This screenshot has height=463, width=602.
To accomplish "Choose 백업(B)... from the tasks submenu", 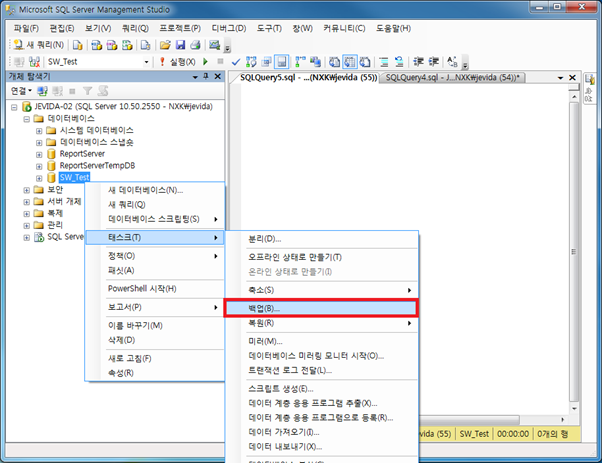I will 321,308.
